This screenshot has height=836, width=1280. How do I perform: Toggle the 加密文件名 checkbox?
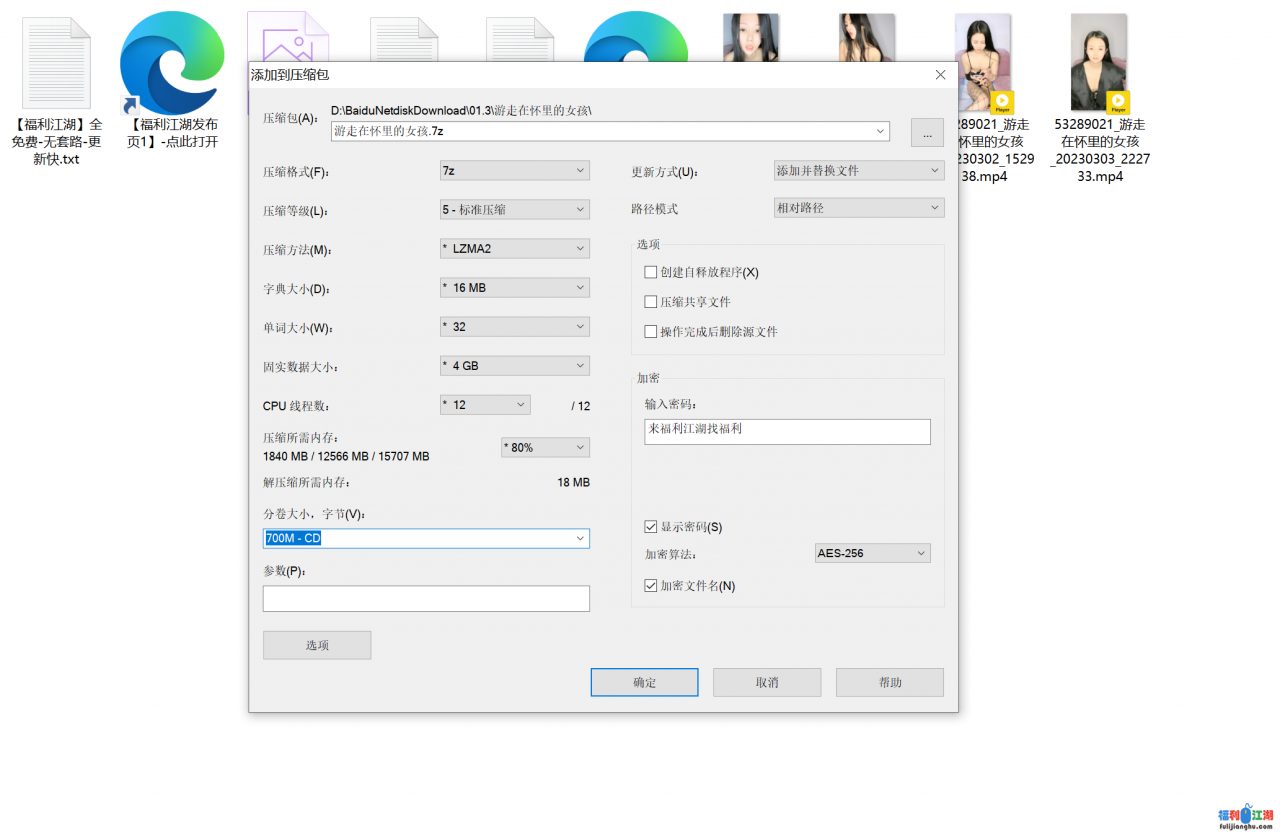(651, 586)
